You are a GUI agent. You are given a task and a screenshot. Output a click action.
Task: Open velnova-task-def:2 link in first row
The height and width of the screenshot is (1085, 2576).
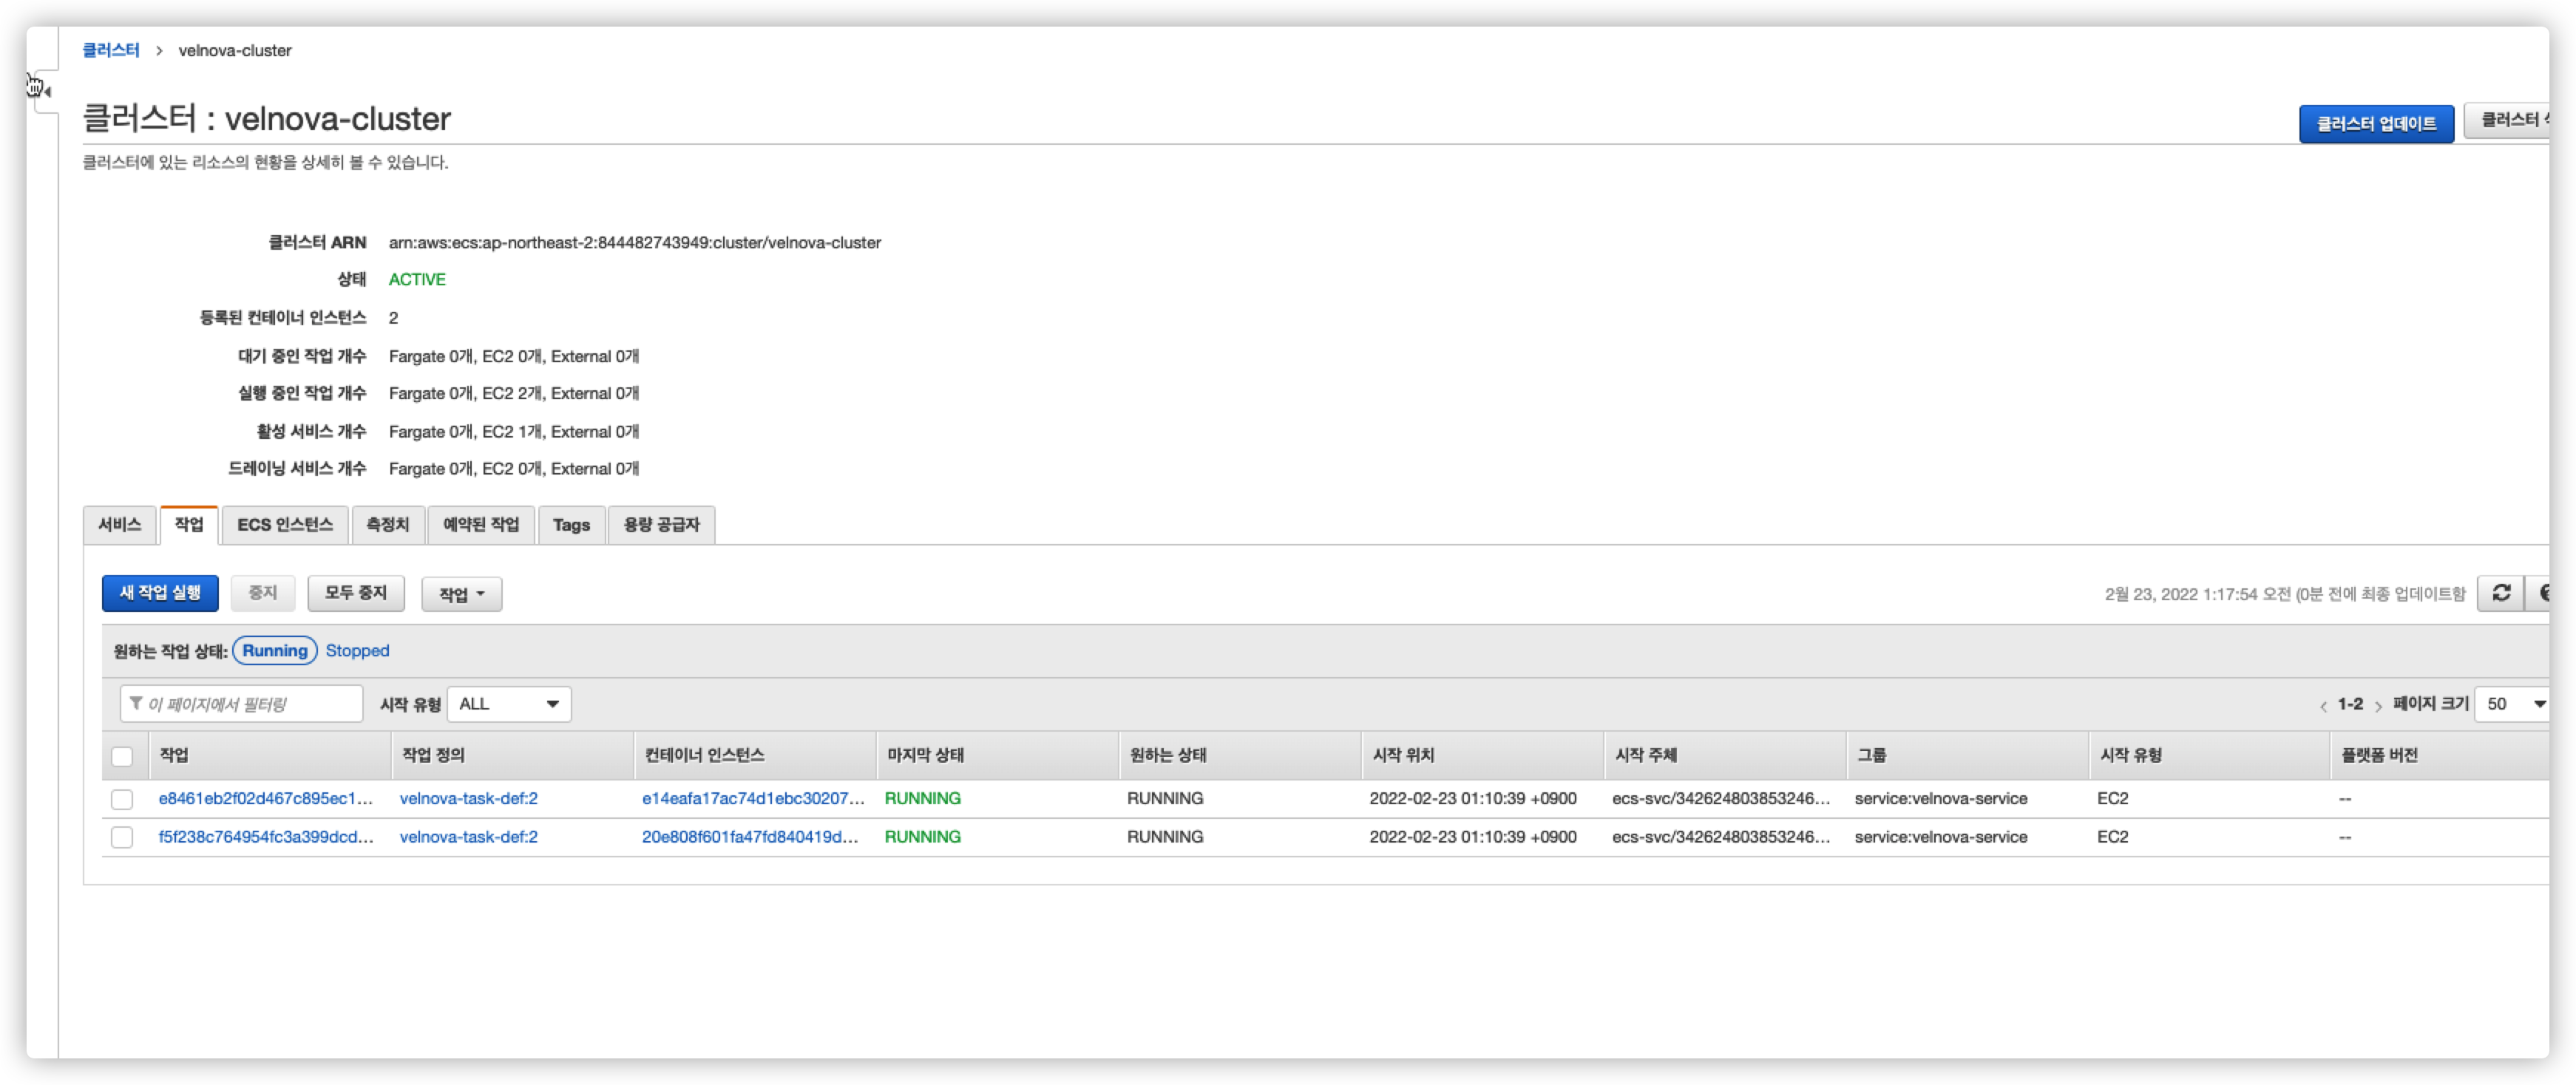468,799
